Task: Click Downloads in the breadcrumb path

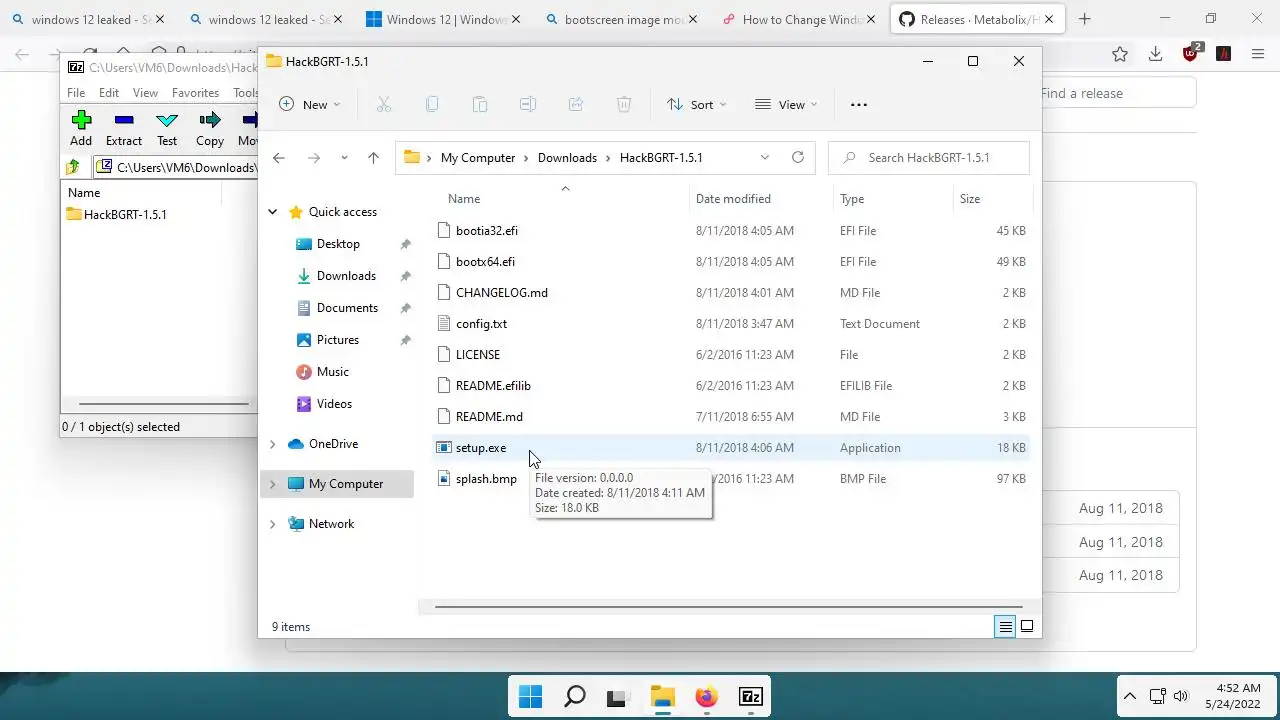Action: click(x=567, y=158)
